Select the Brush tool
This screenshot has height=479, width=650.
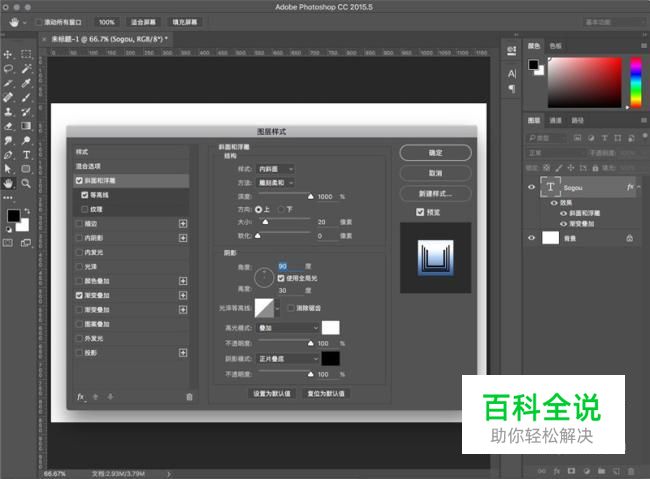tap(26, 97)
